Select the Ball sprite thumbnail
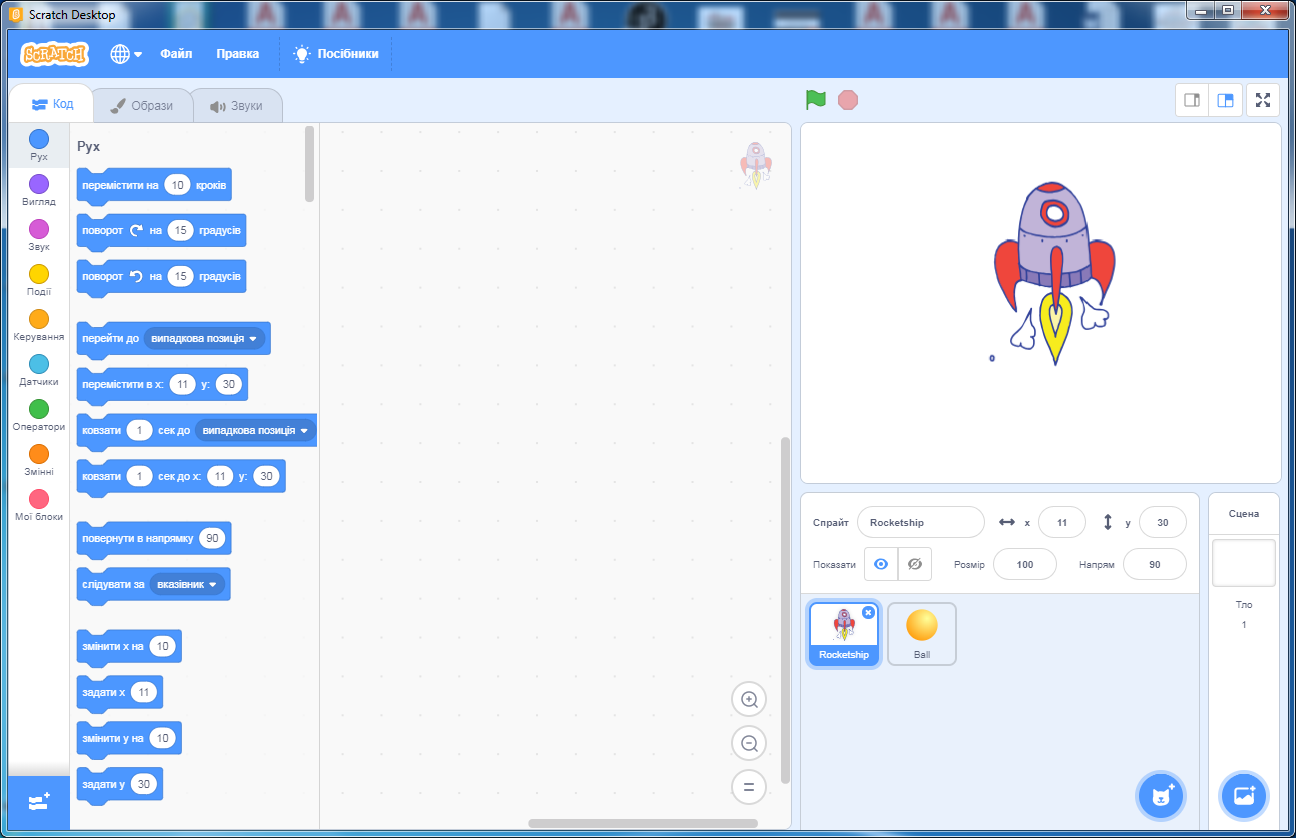The image size is (1296, 838). pos(922,634)
